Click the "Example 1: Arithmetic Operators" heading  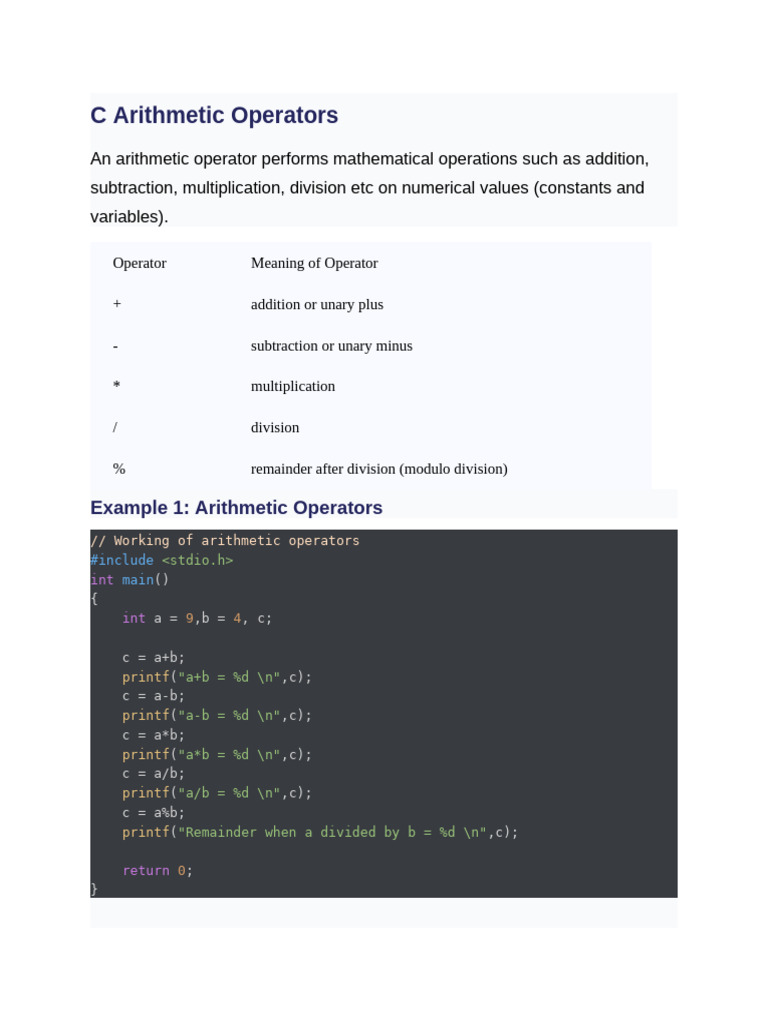pyautogui.click(x=236, y=508)
